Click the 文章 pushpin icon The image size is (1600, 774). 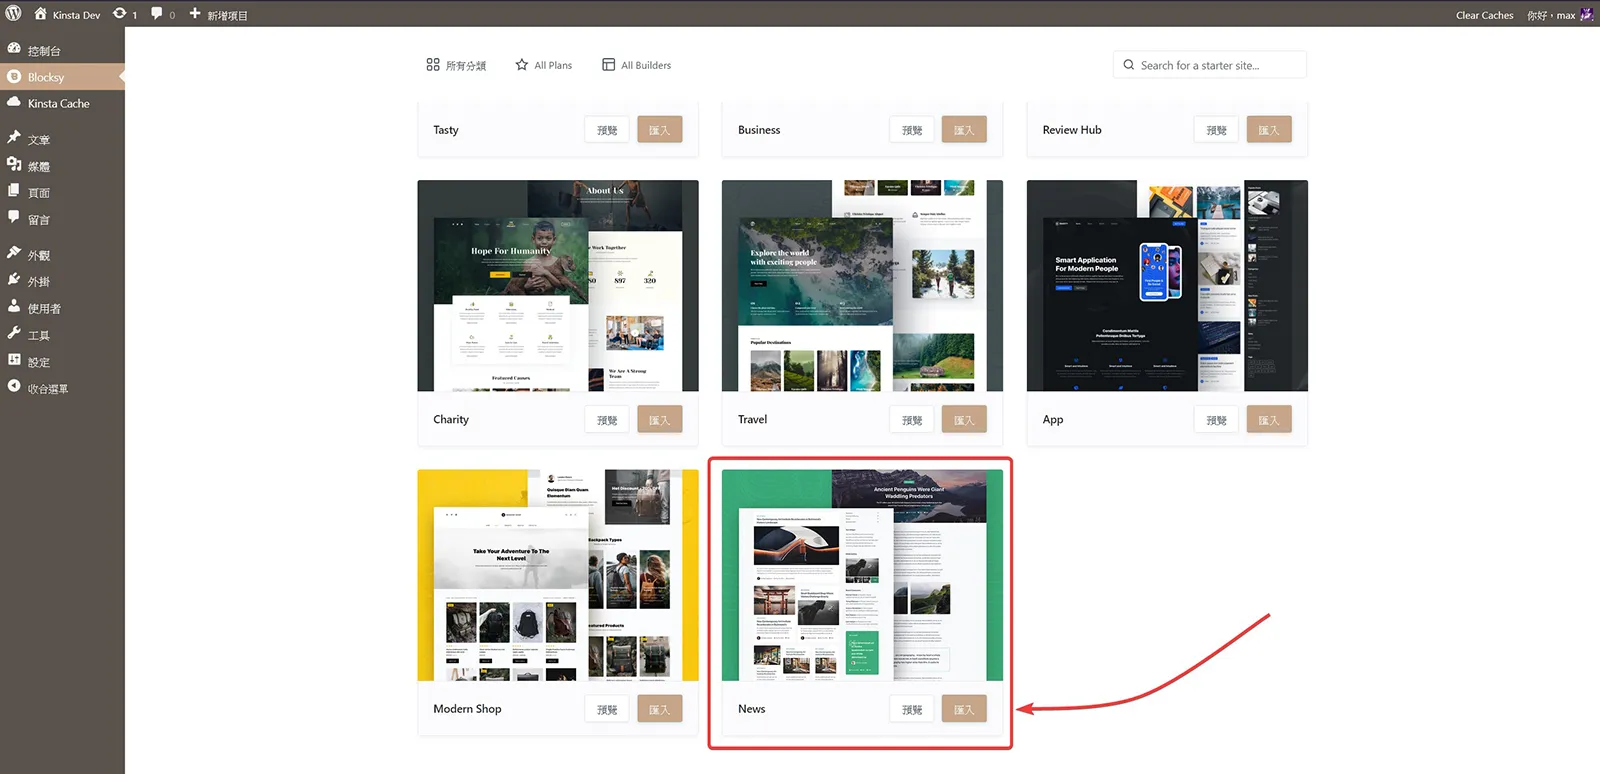tap(14, 138)
